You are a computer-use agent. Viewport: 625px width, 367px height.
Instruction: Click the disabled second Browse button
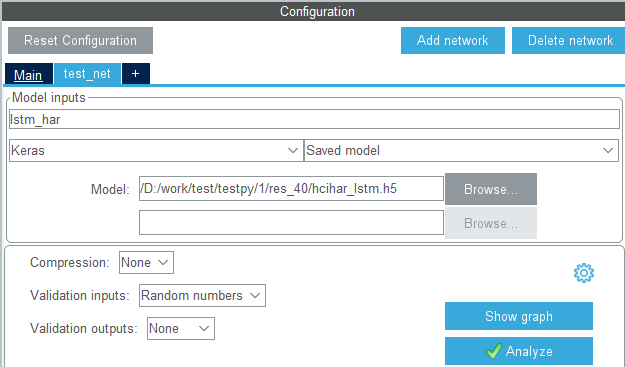pos(491,223)
